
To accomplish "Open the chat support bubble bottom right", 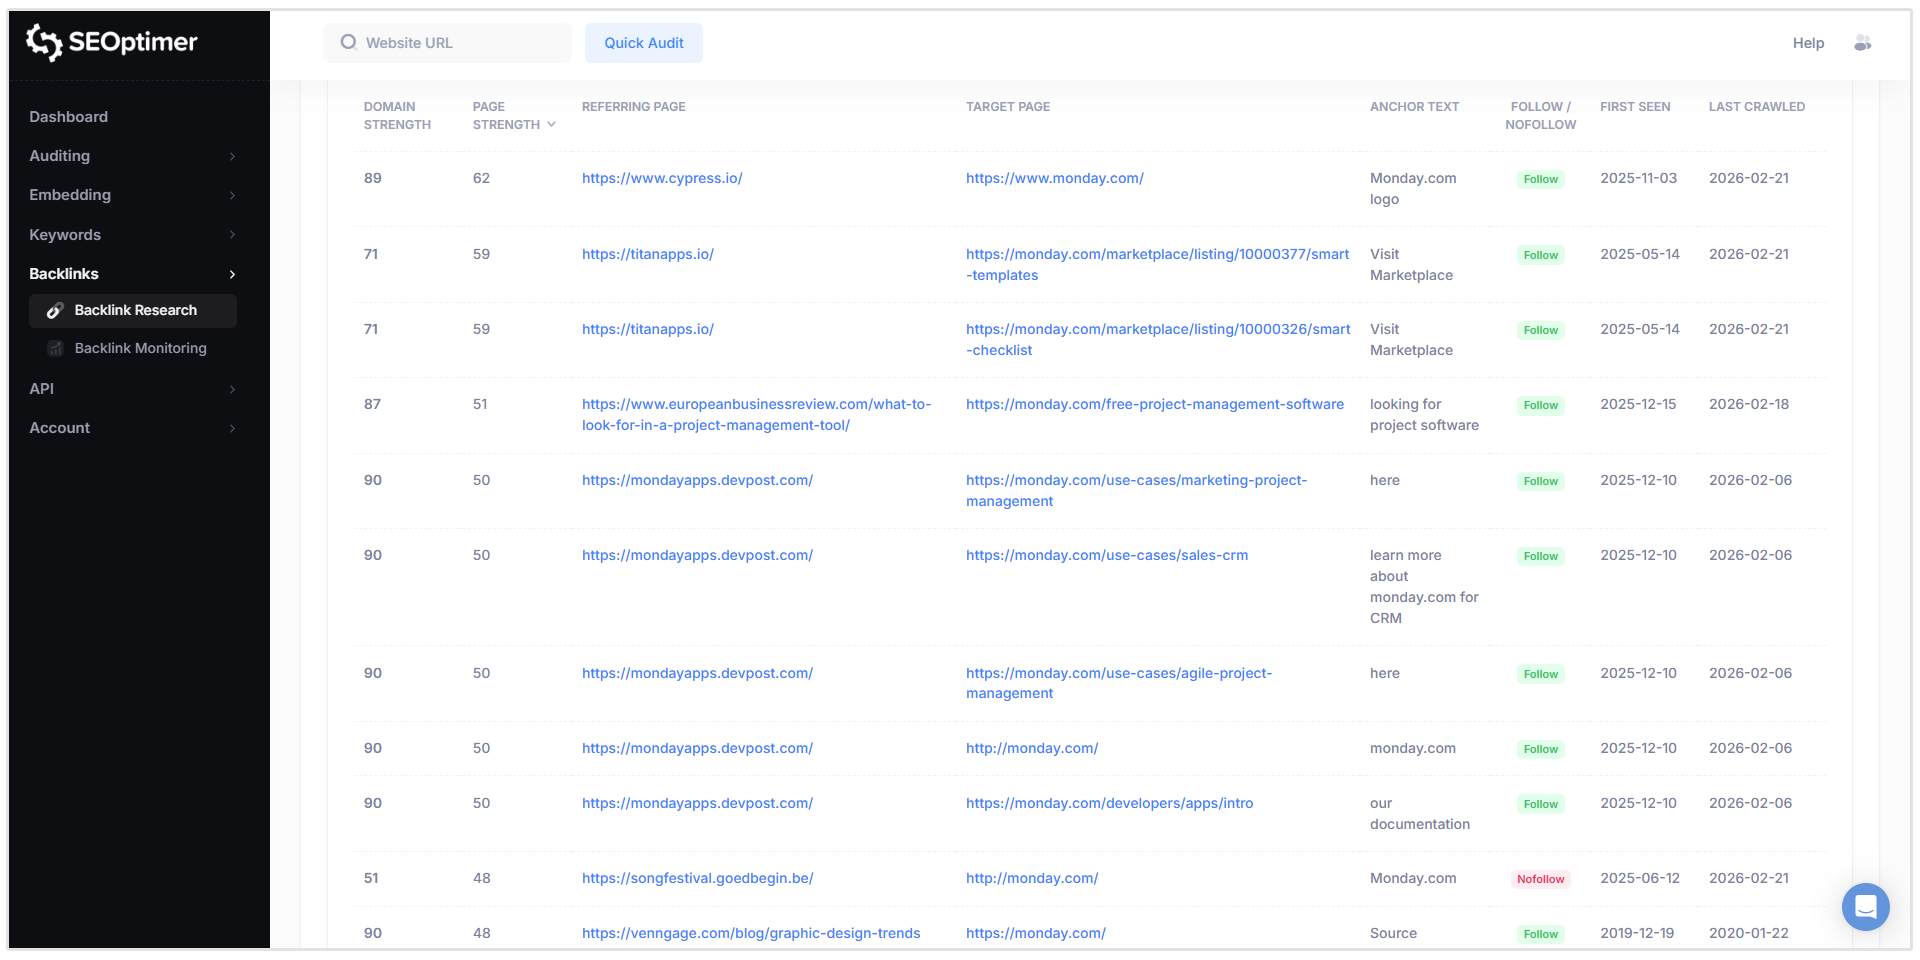I will [1865, 907].
